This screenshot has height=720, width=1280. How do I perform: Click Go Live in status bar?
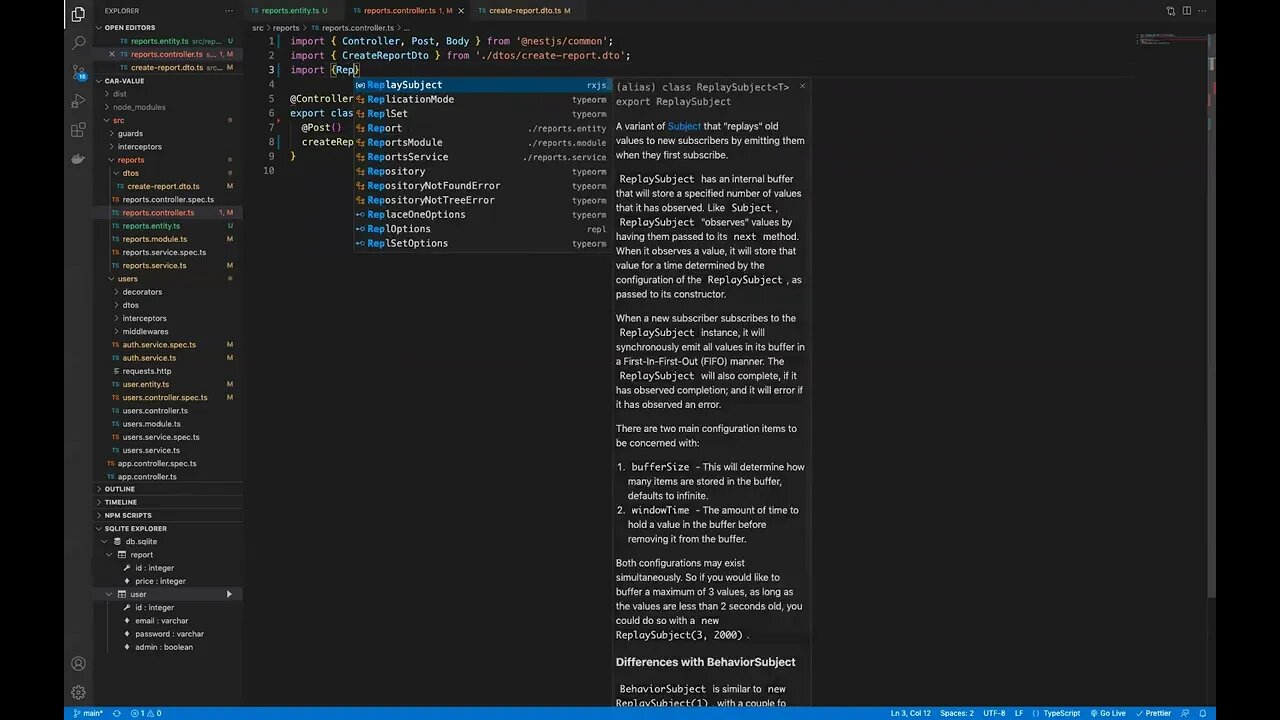[x=1108, y=713]
